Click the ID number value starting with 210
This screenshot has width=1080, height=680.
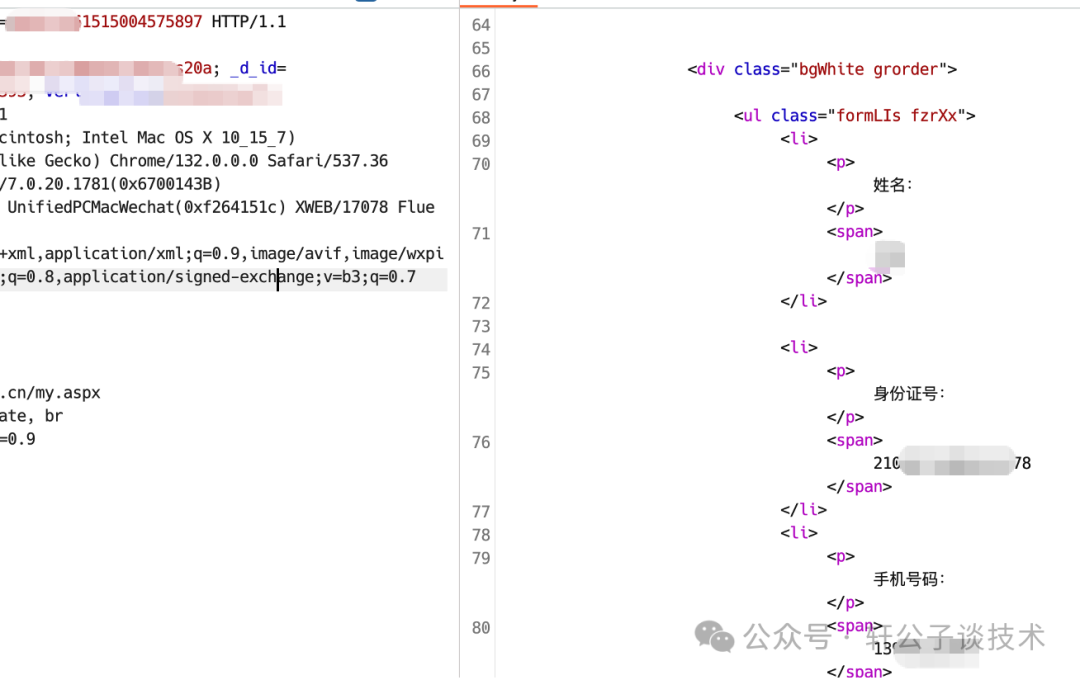pyautogui.click(x=952, y=463)
